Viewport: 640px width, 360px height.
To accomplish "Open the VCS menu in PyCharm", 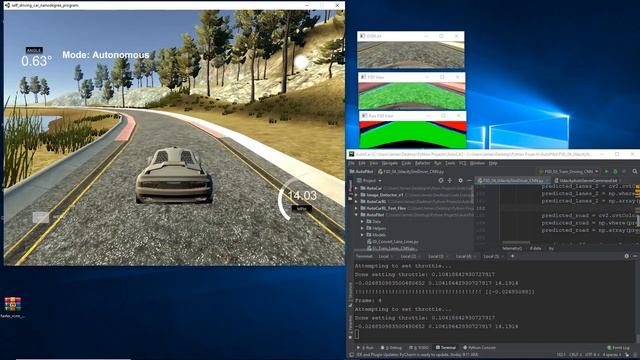I will pos(462,163).
